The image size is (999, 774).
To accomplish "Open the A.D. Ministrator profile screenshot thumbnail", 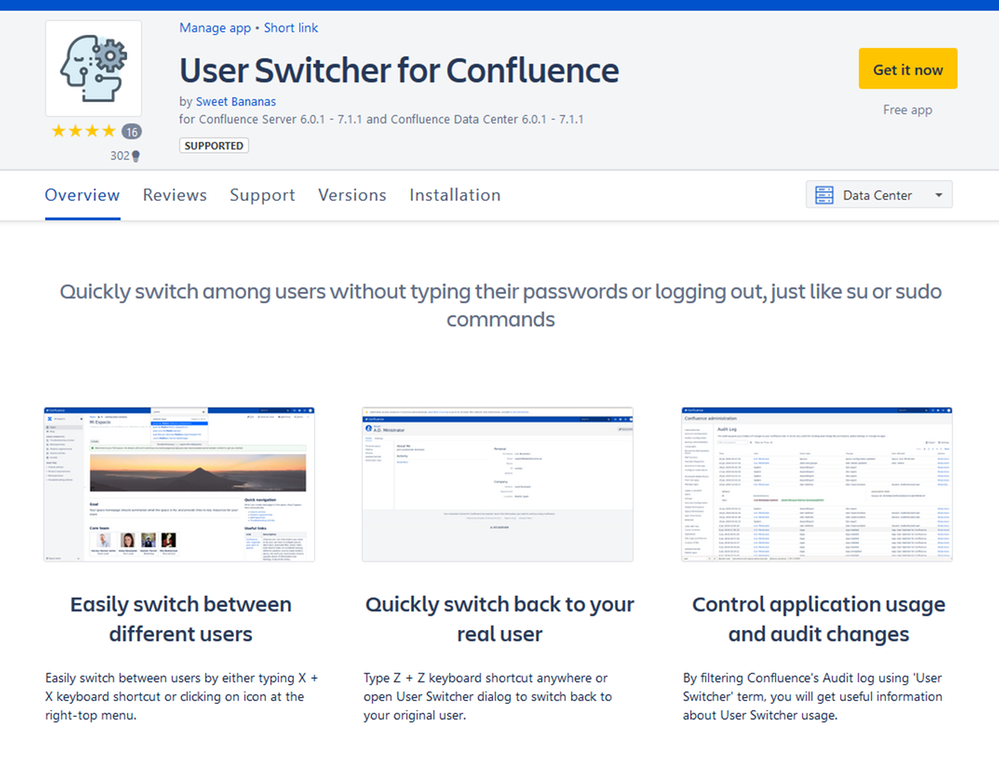I will coord(498,484).
